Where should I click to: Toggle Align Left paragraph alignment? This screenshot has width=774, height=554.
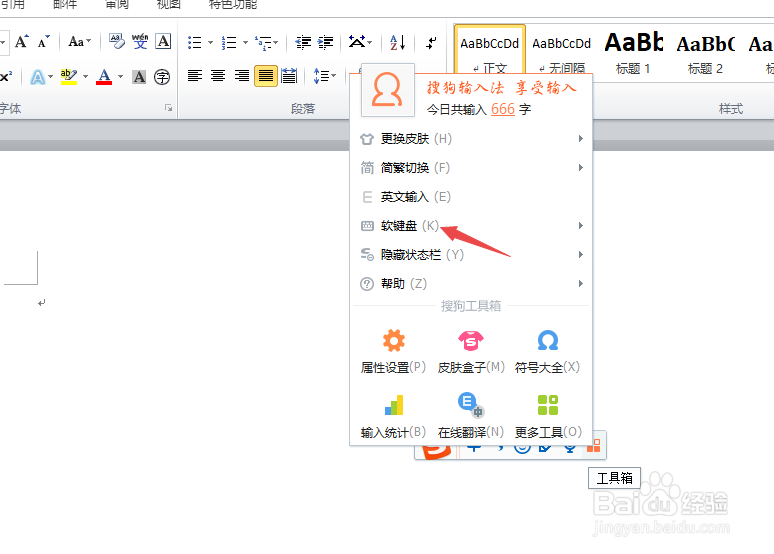pyautogui.click(x=195, y=76)
